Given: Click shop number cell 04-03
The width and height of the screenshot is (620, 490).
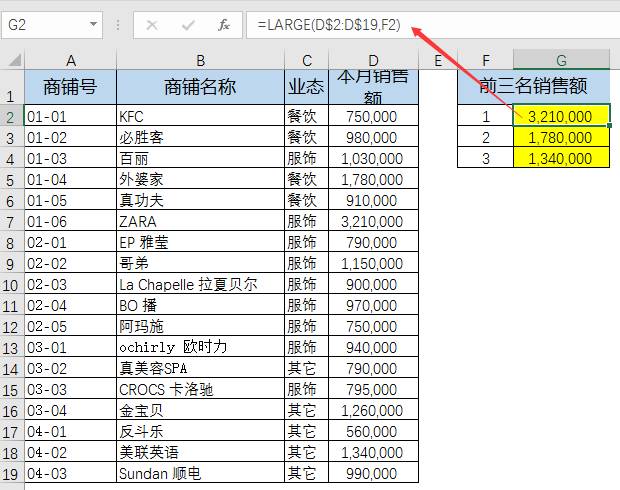Looking at the screenshot, I should point(71,472).
